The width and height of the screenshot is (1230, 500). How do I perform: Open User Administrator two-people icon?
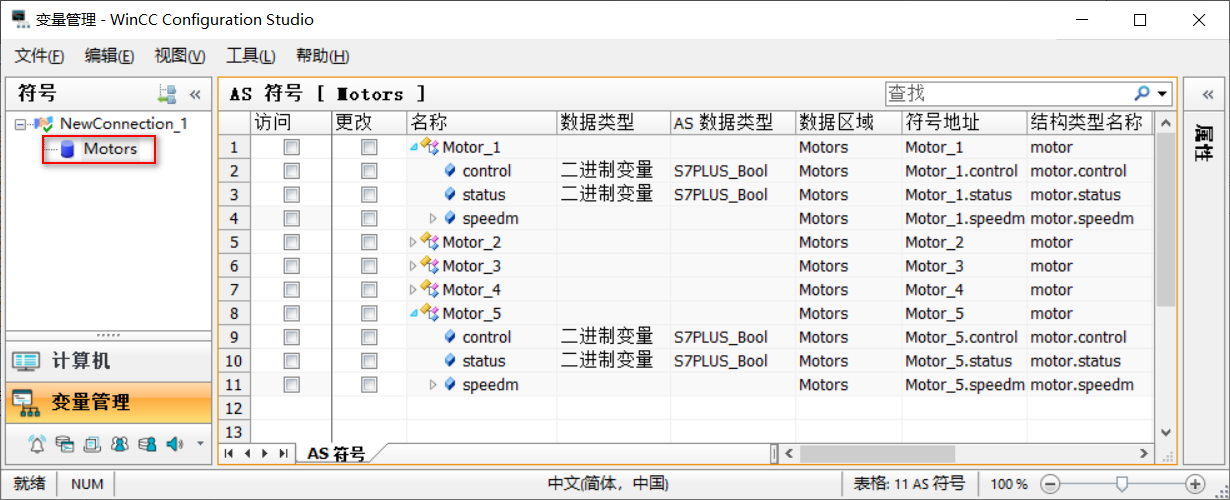[x=119, y=443]
